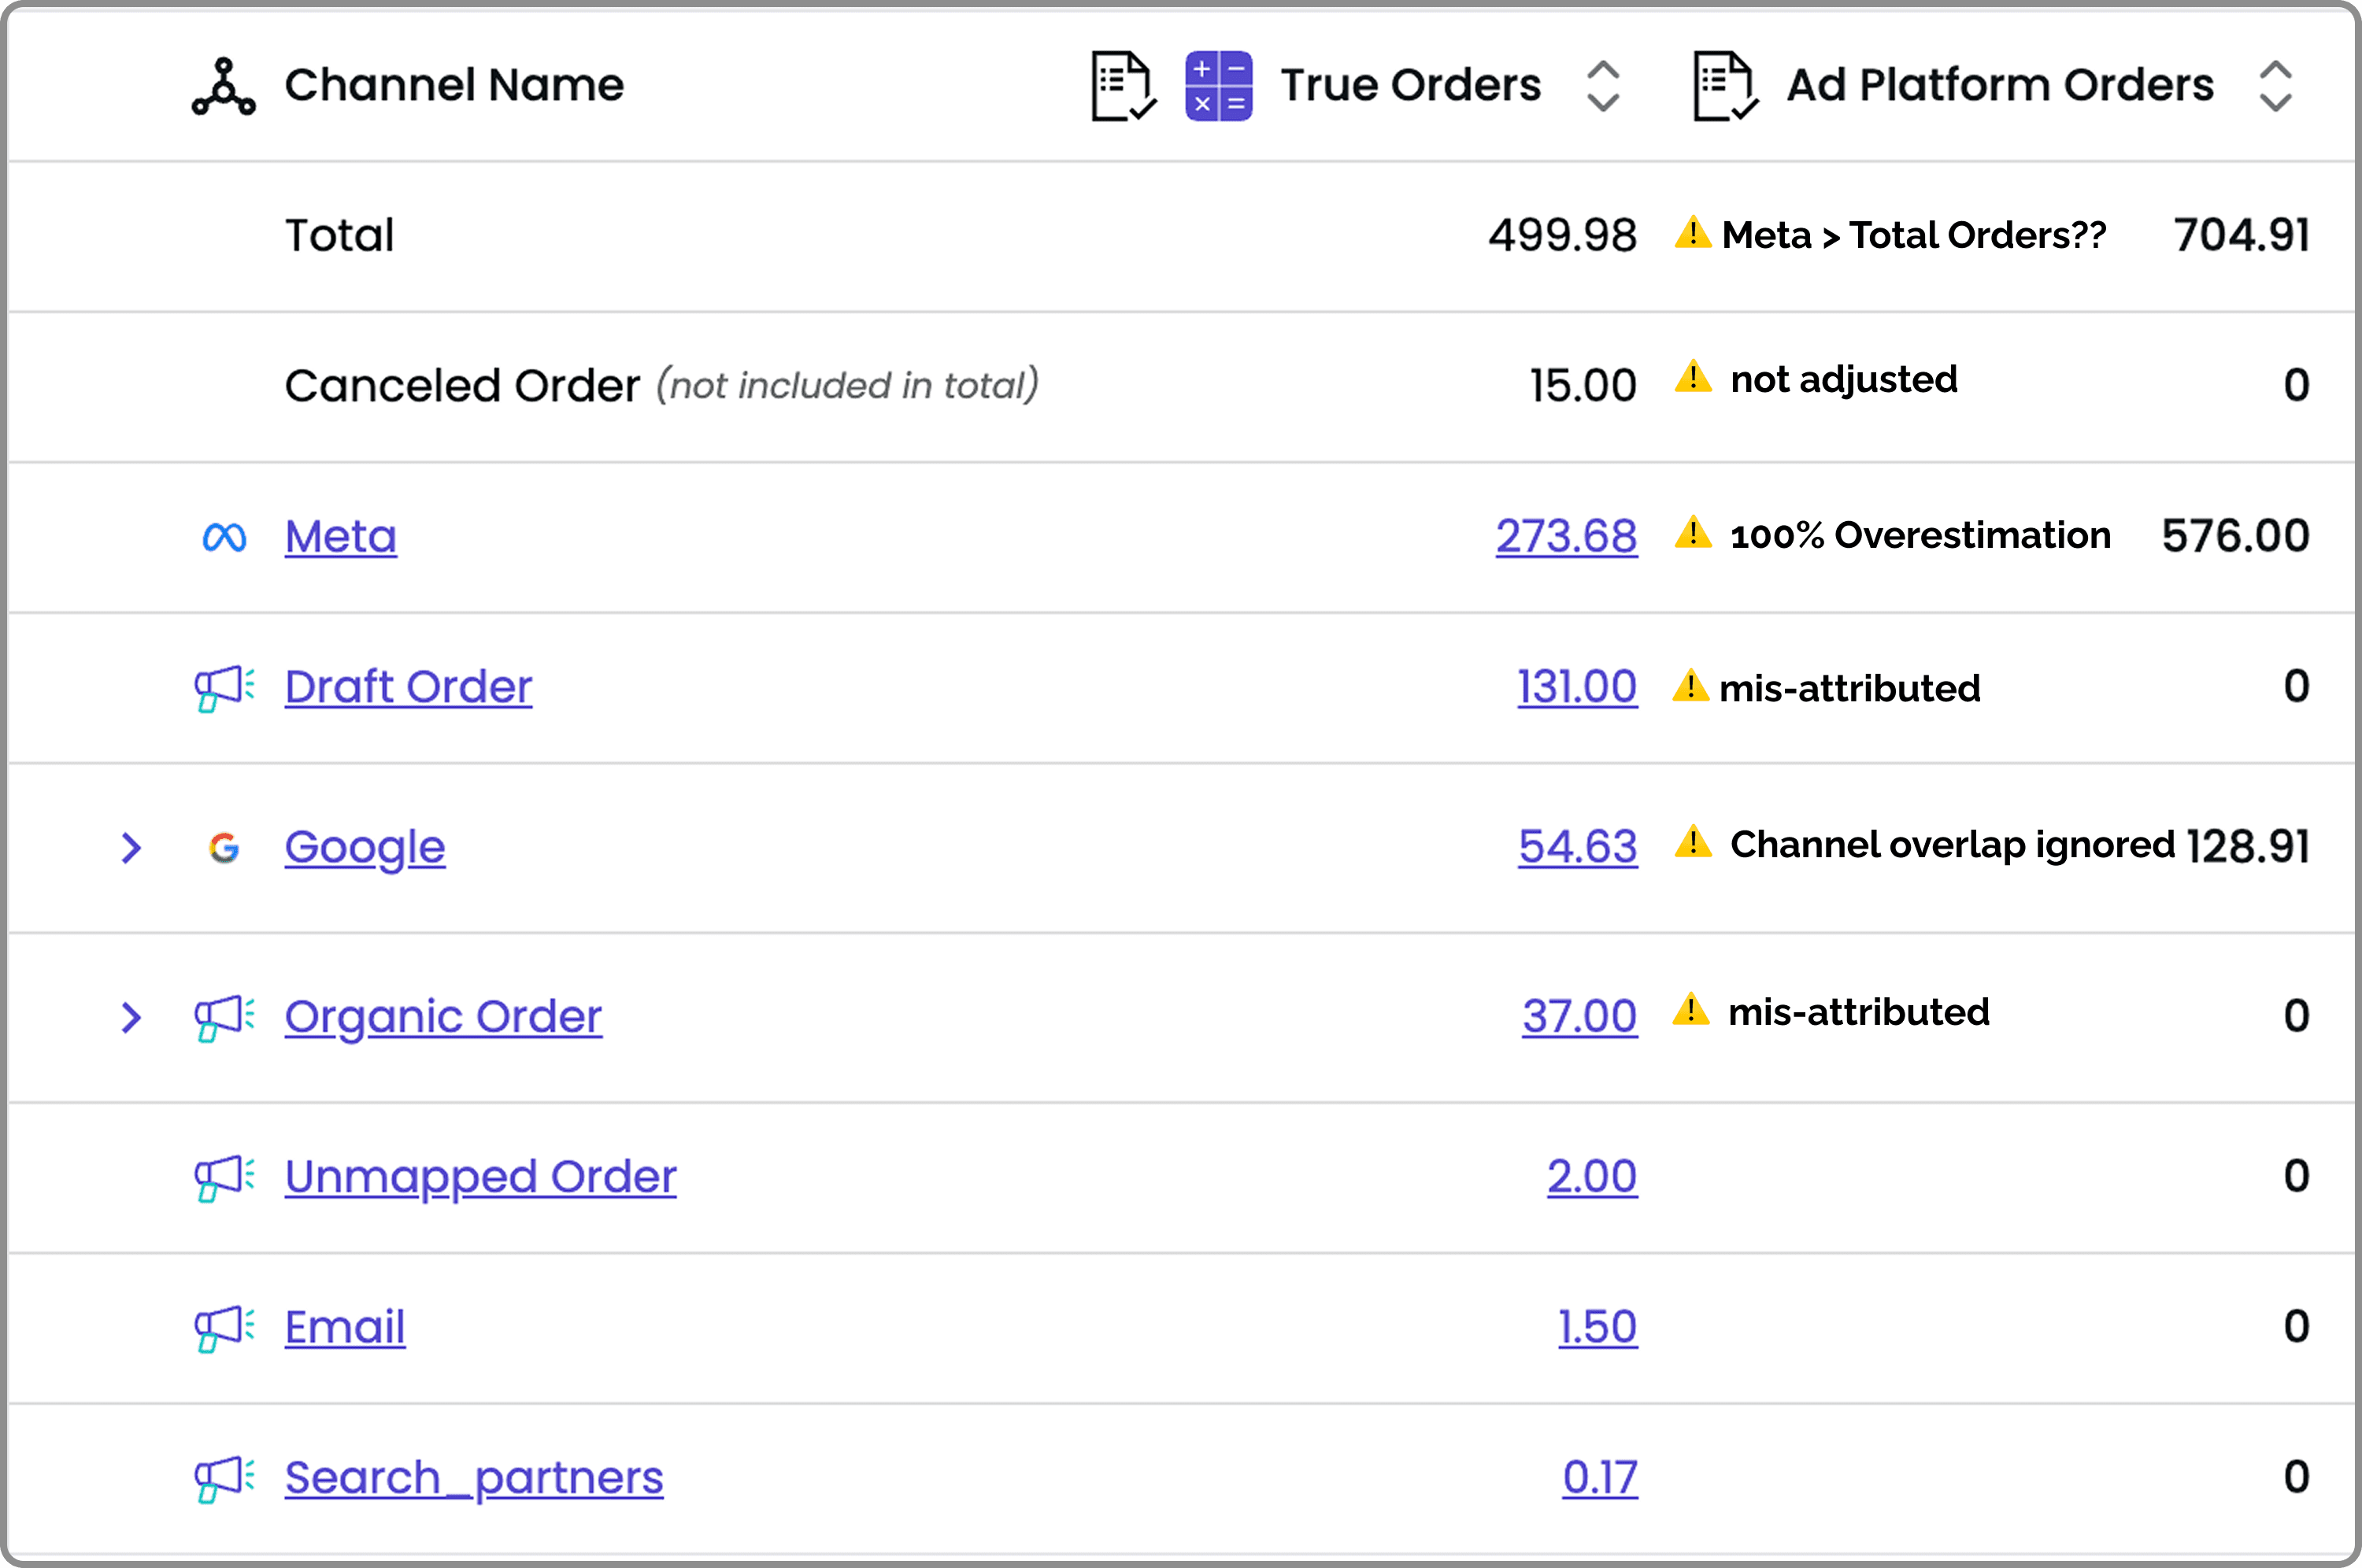Expand the Google channel row

coord(131,848)
